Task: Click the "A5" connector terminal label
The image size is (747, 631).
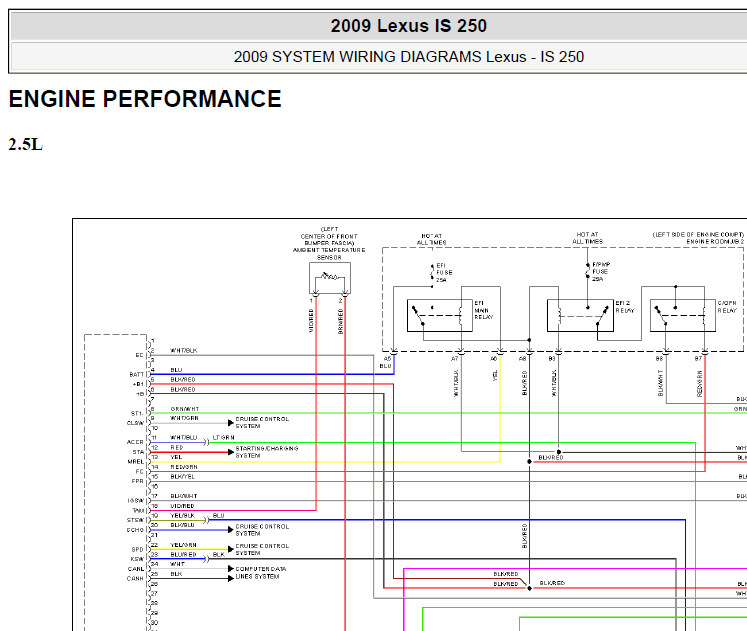Action: coord(387,359)
